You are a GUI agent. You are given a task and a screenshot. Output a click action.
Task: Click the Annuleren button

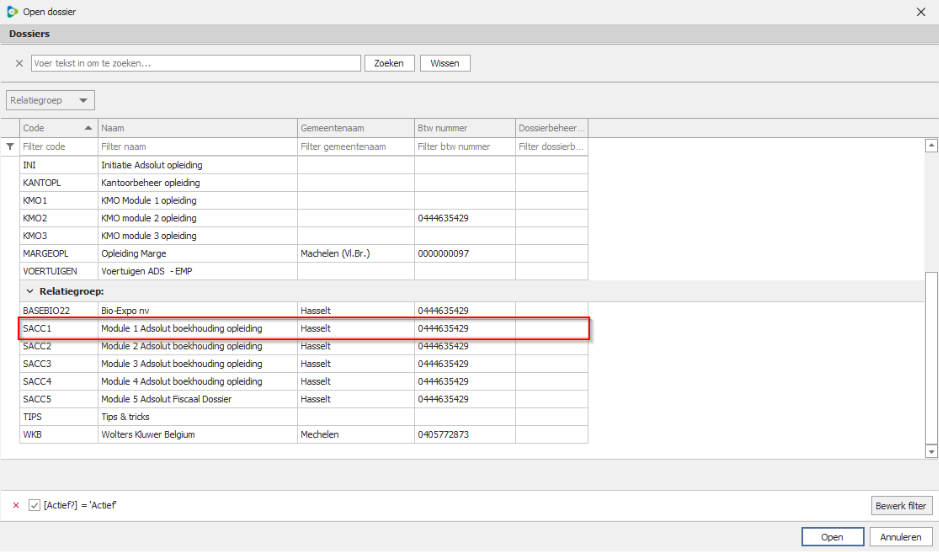901,537
